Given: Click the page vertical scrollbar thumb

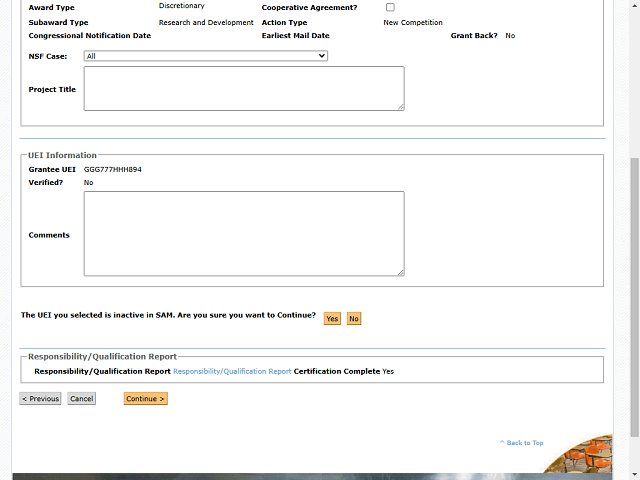Looking at the screenshot, I should coord(635,297).
